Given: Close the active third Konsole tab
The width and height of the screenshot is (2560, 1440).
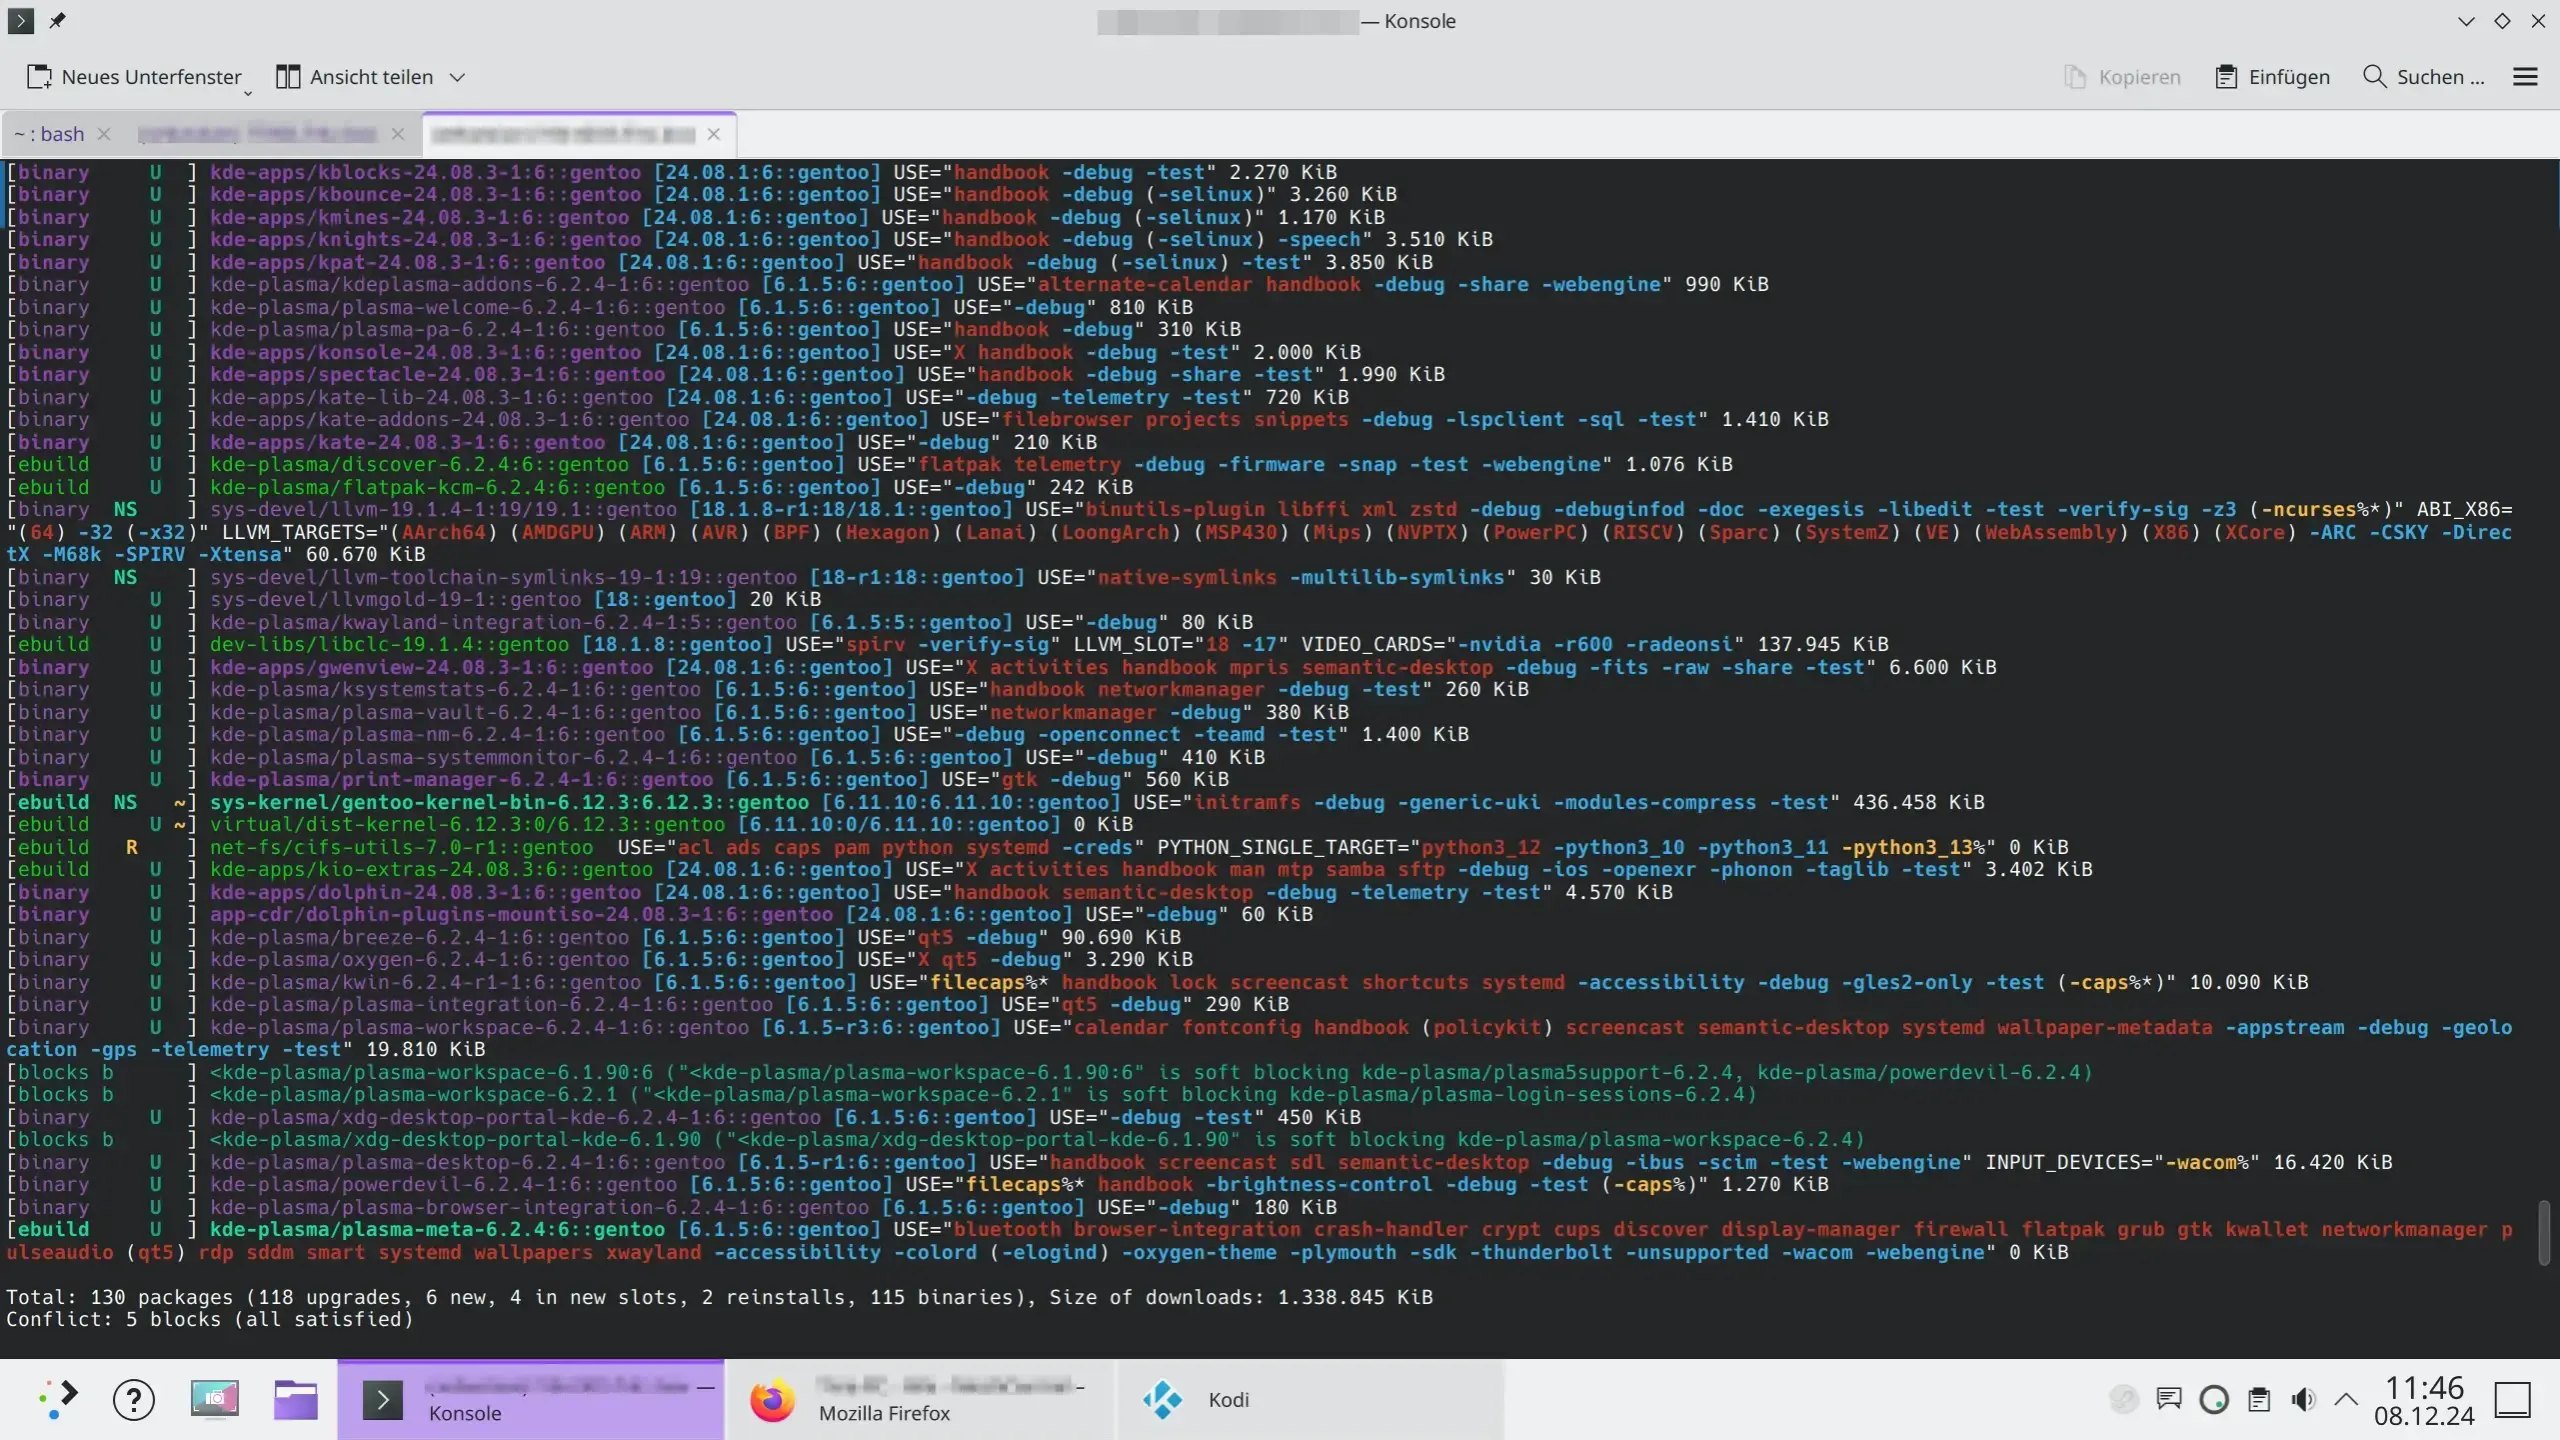Looking at the screenshot, I should tap(713, 134).
